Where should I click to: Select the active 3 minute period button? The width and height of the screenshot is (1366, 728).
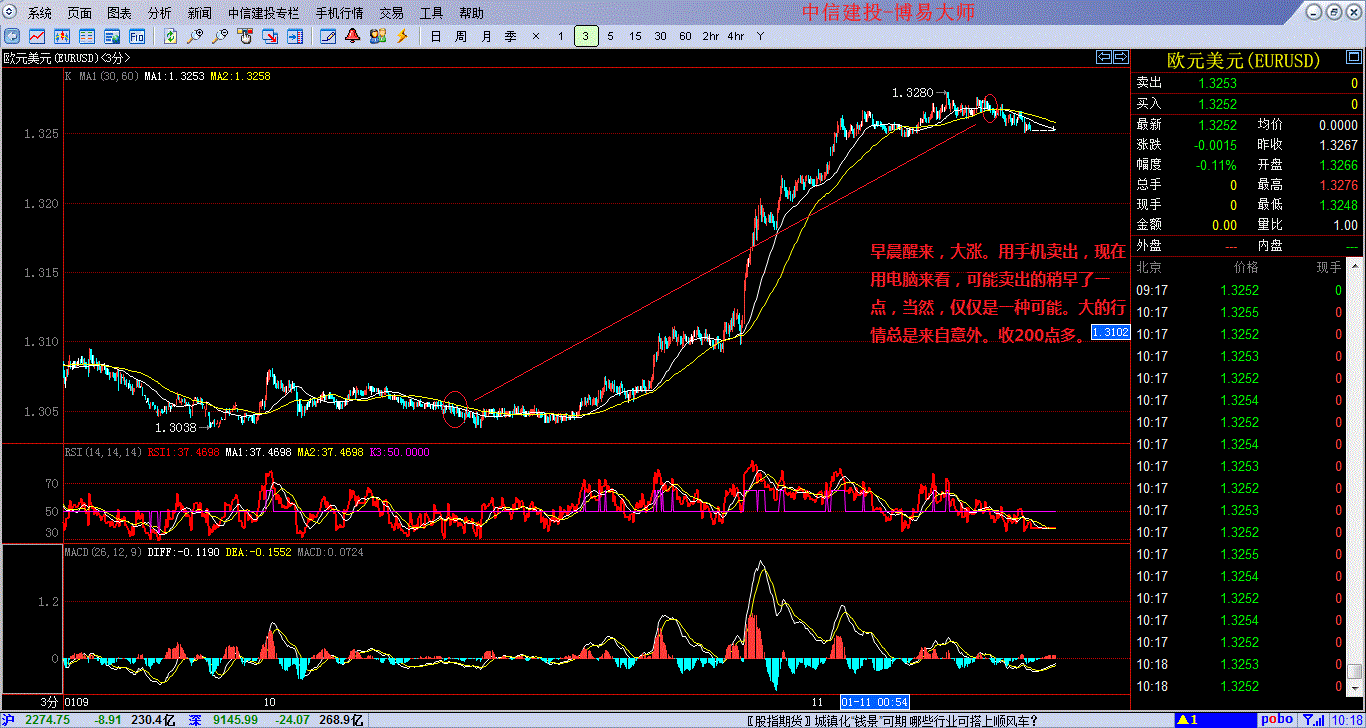coord(586,36)
